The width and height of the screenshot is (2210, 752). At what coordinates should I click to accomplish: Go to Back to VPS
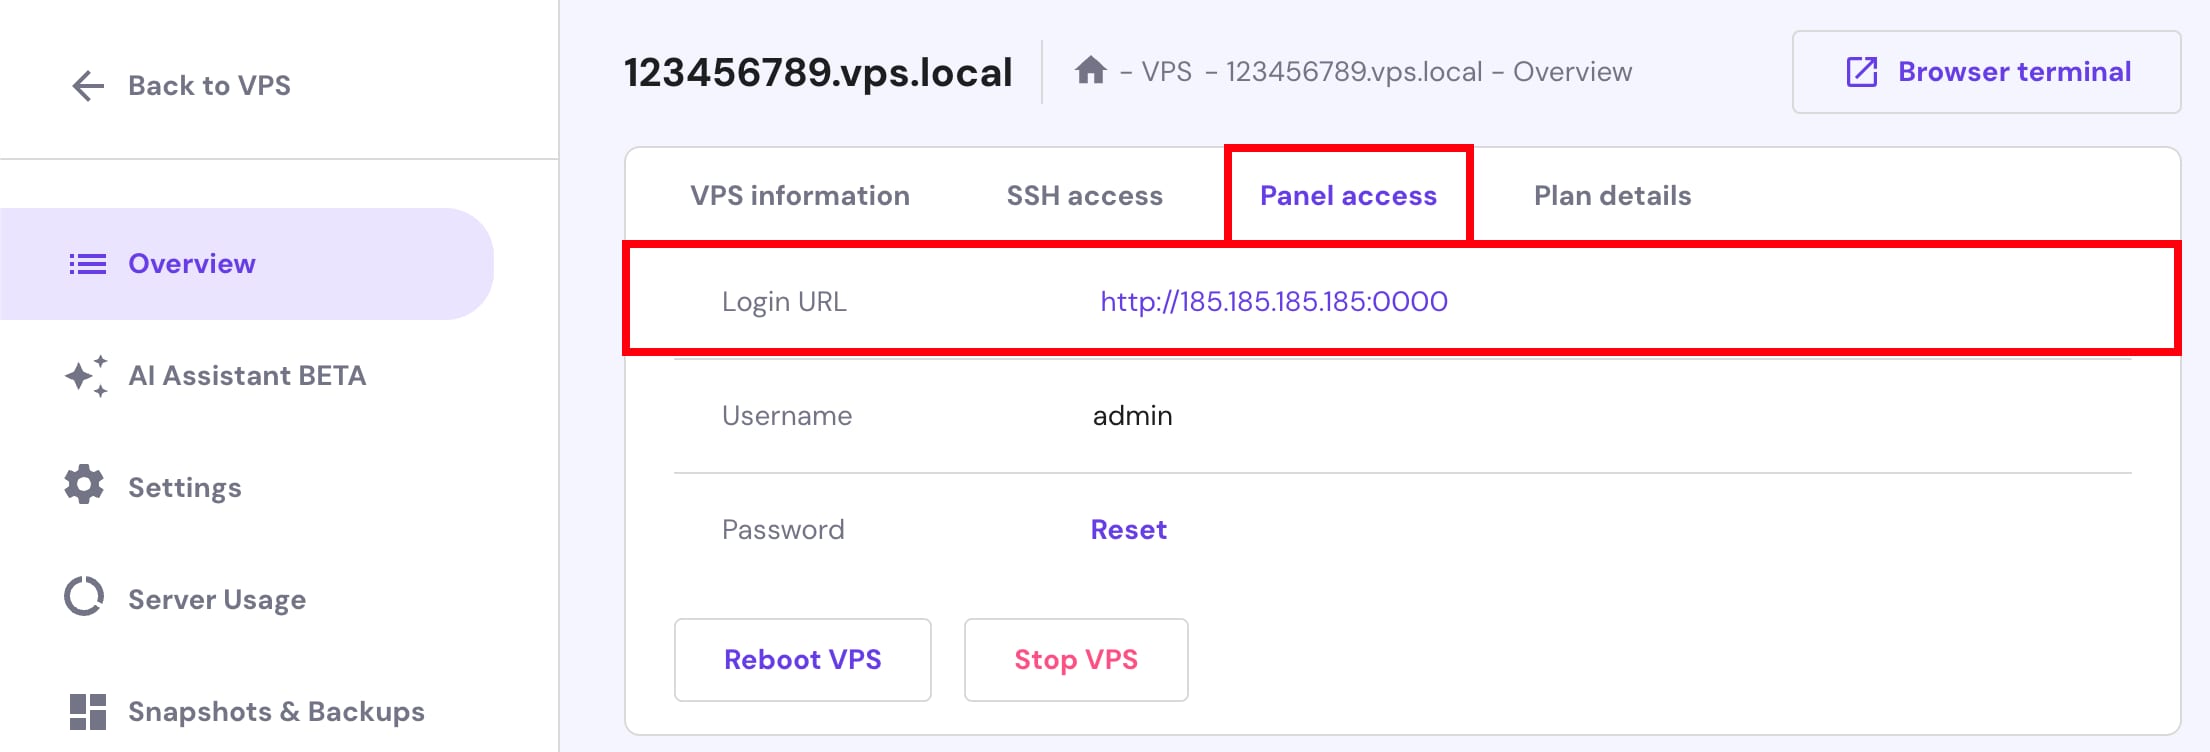click(x=209, y=86)
